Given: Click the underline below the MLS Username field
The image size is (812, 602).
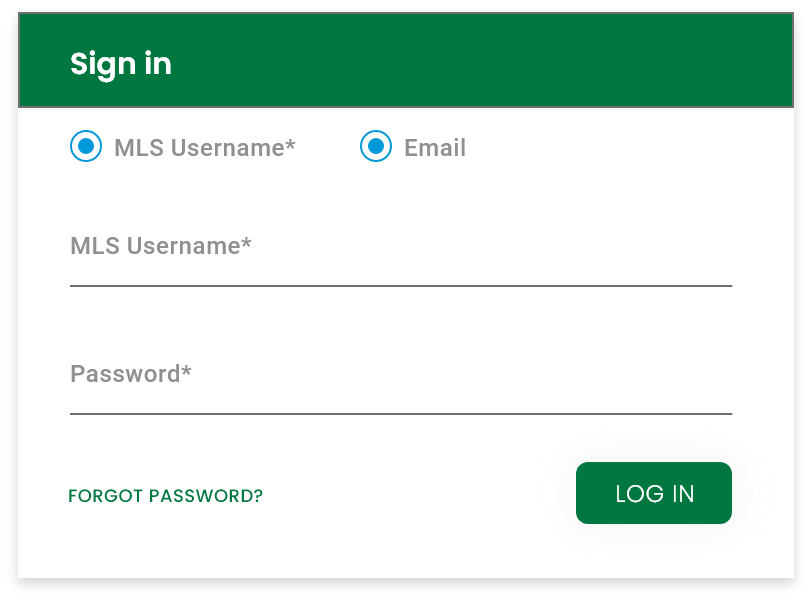Looking at the screenshot, I should coord(400,286).
